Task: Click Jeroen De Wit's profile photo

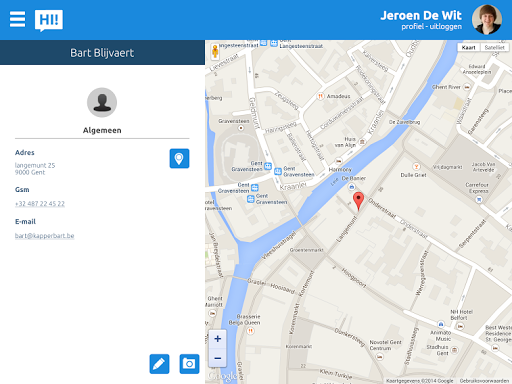Action: (x=487, y=20)
